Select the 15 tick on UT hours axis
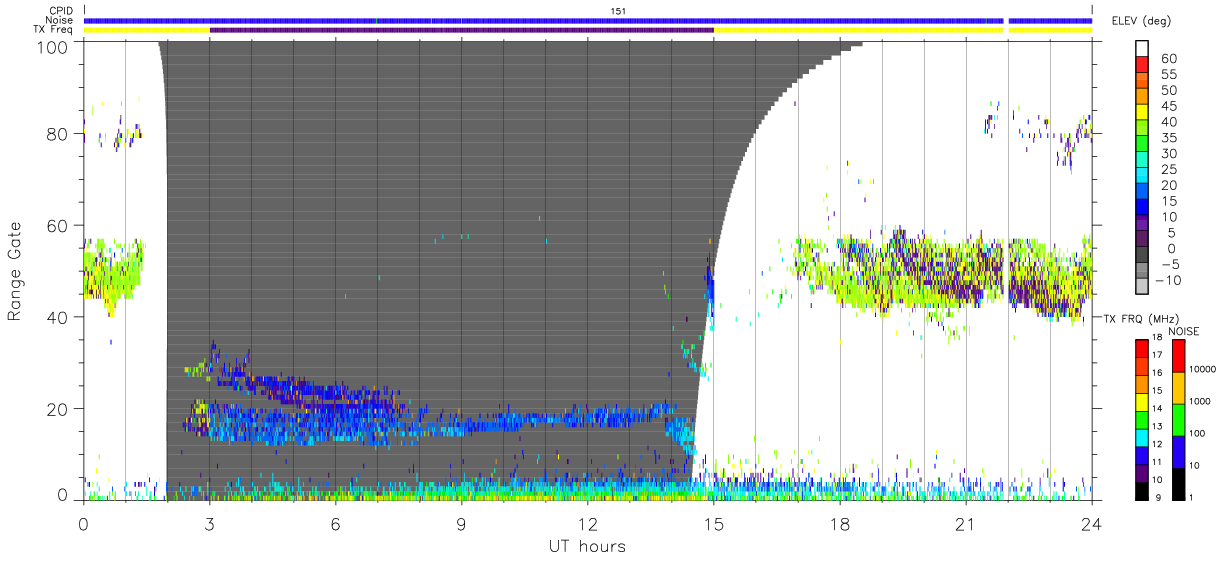1228x567 pixels. tap(714, 522)
